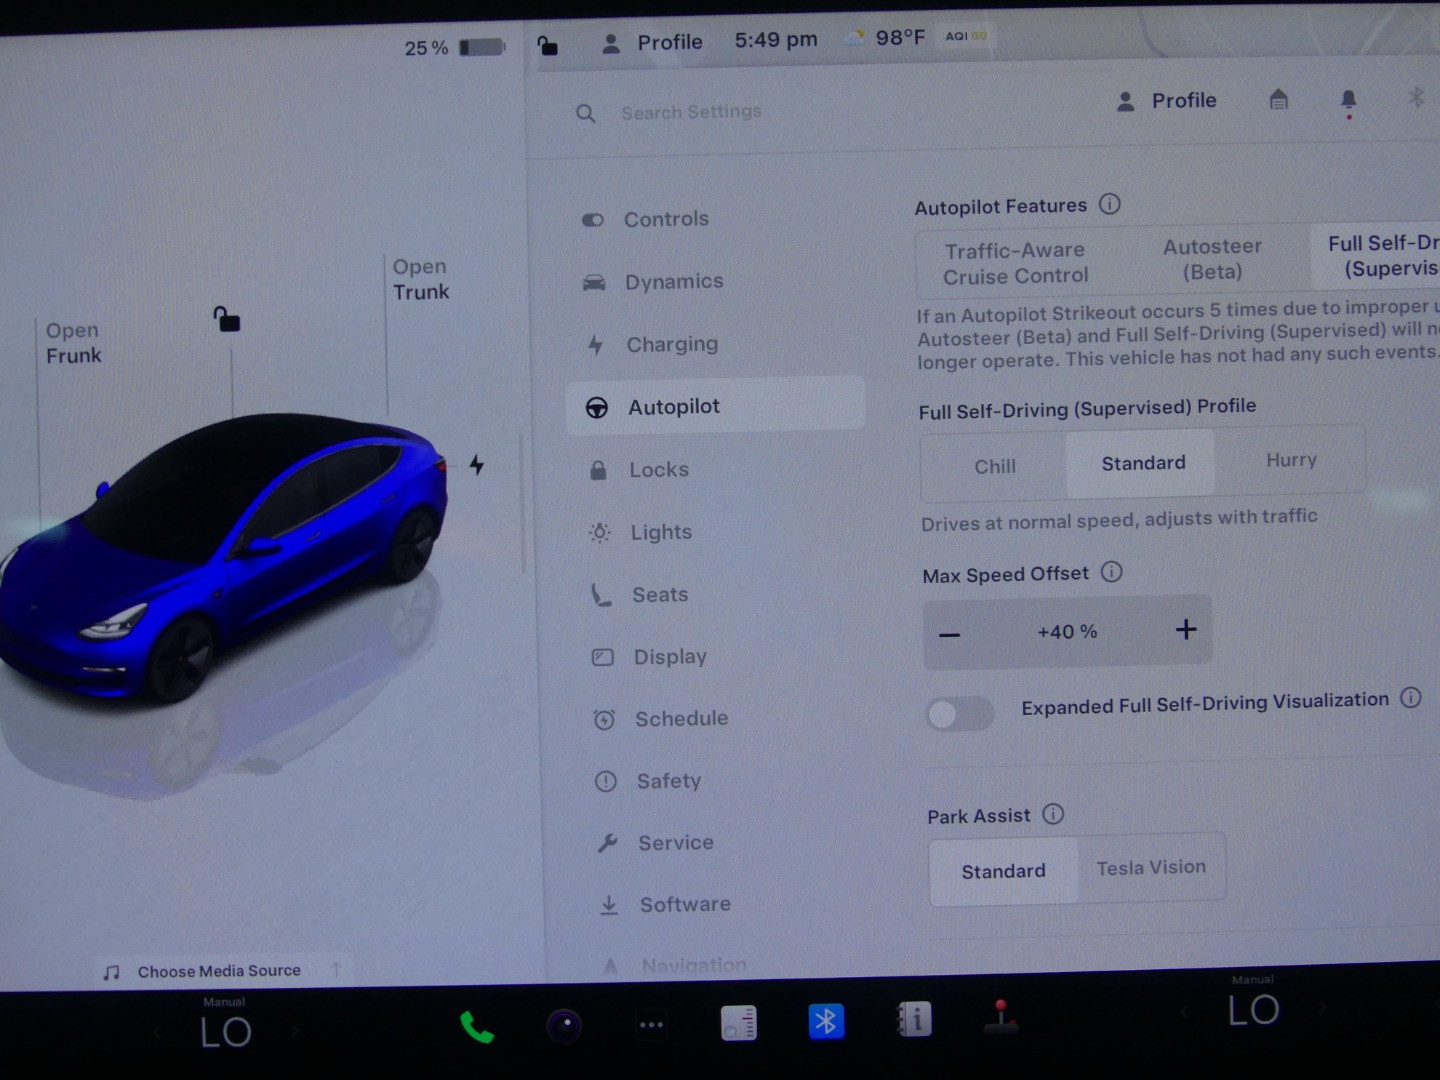Enable Expanded Full Self-Driving Visualization toggle
1440x1080 pixels.
pos(959,713)
